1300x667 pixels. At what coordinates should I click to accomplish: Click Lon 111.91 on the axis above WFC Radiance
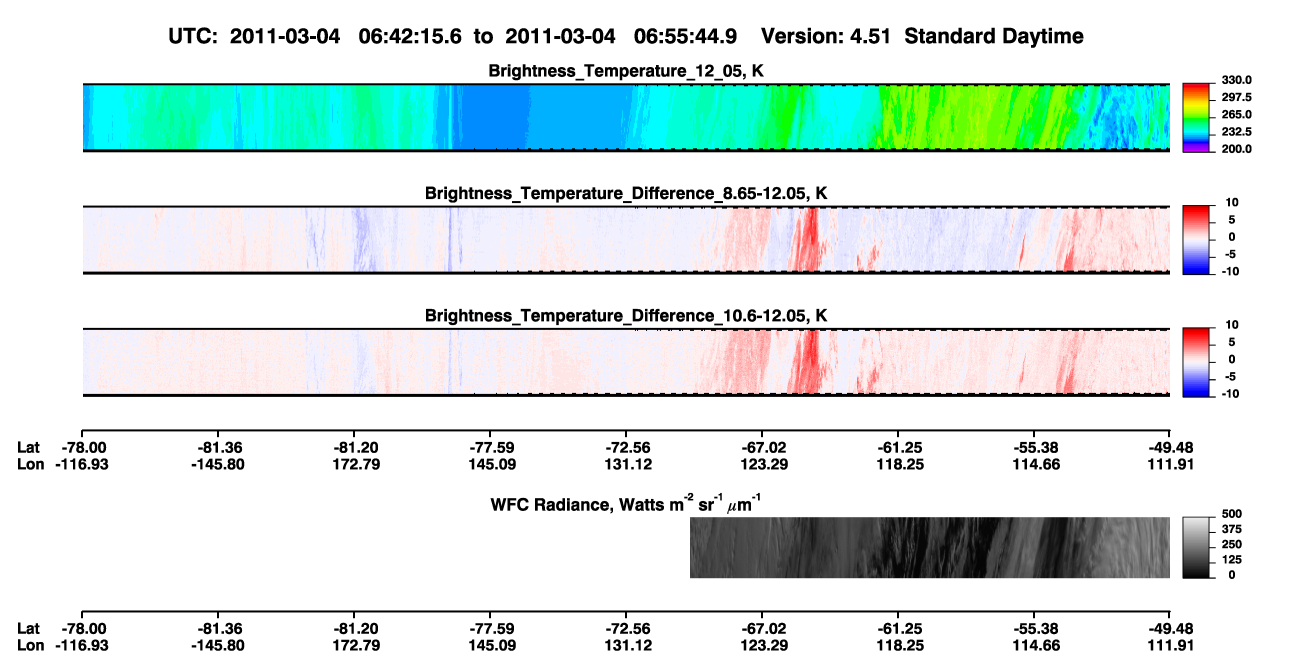click(1170, 464)
